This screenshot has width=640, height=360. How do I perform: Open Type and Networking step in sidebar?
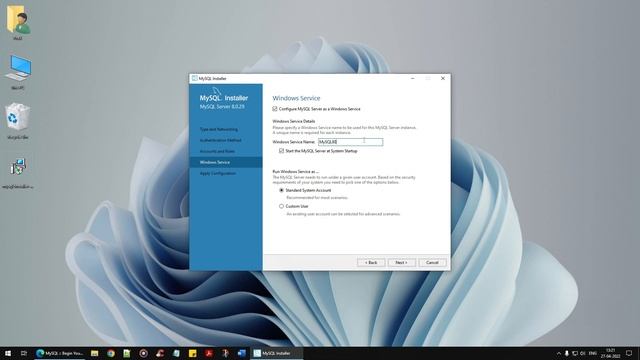(219, 129)
